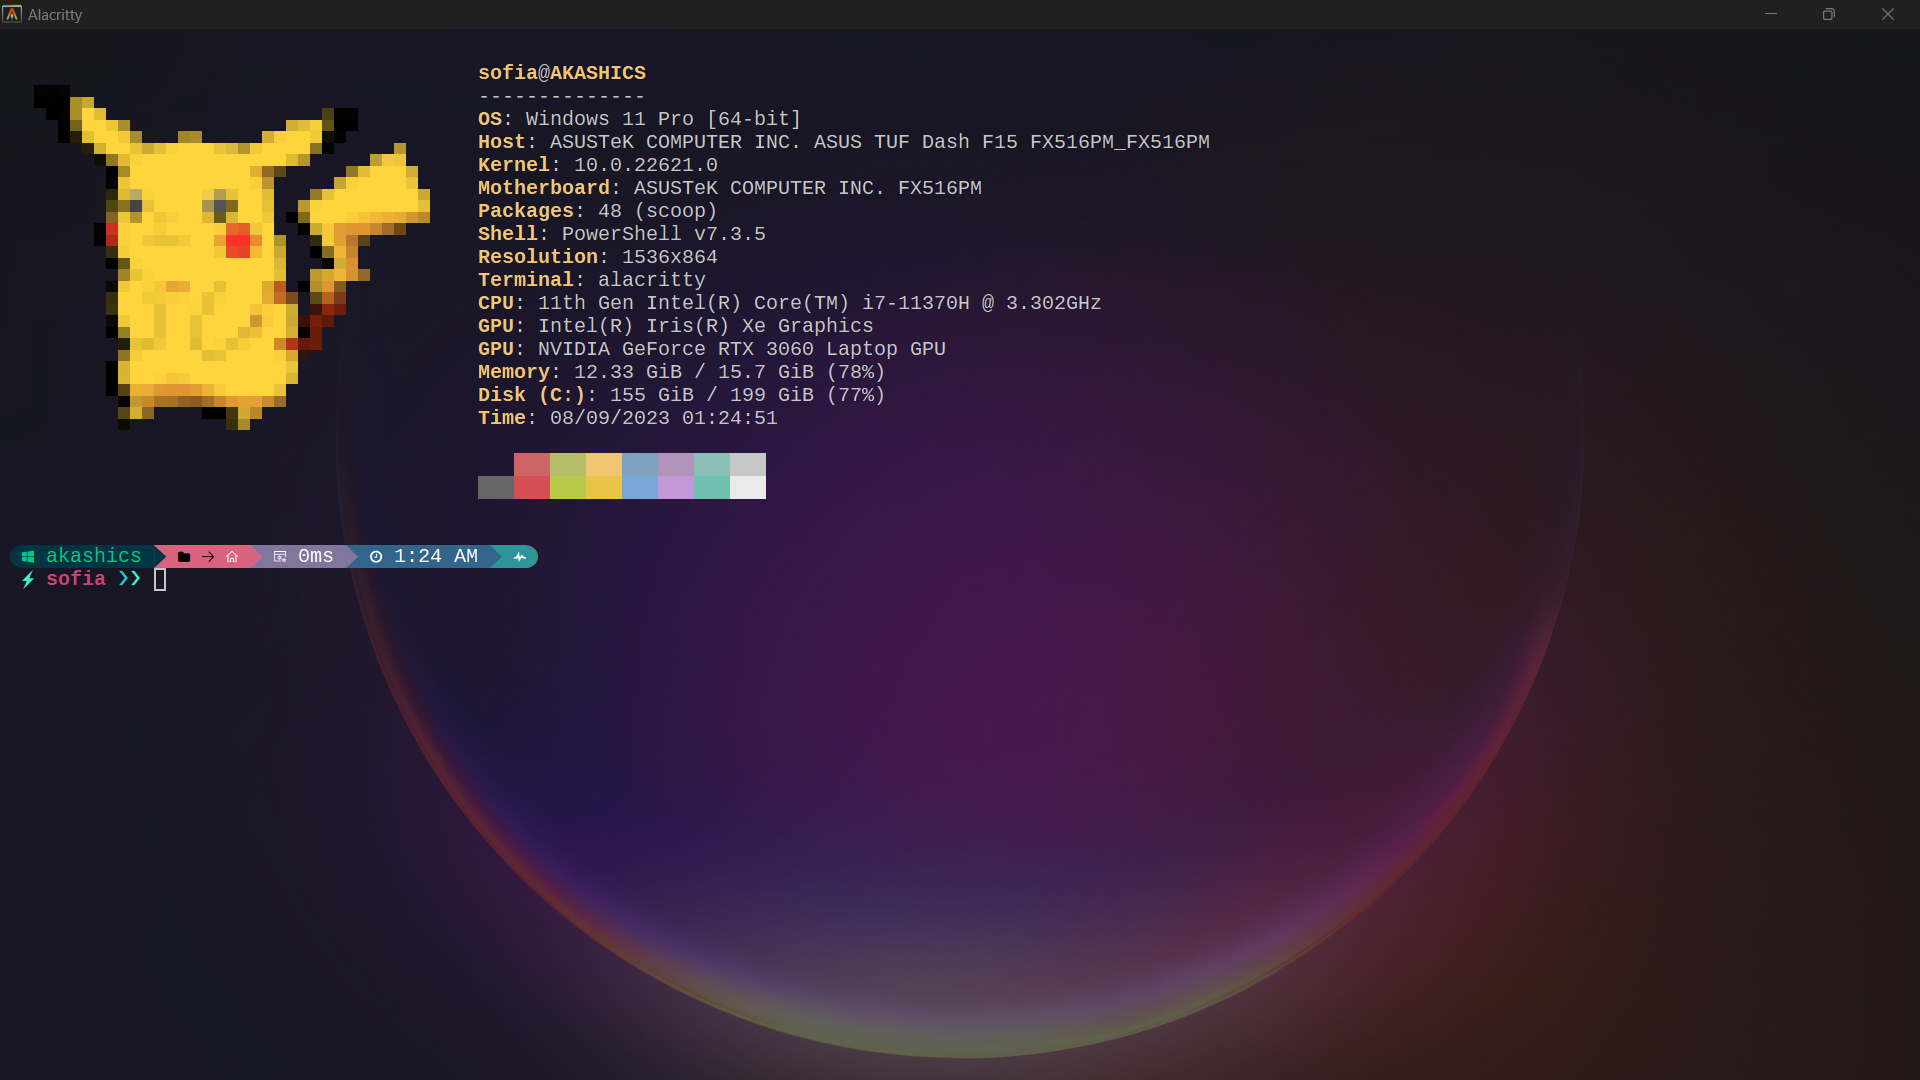Click the clock icon next to 1:24 AM
Image resolution: width=1920 pixels, height=1080 pixels.
[376, 557]
